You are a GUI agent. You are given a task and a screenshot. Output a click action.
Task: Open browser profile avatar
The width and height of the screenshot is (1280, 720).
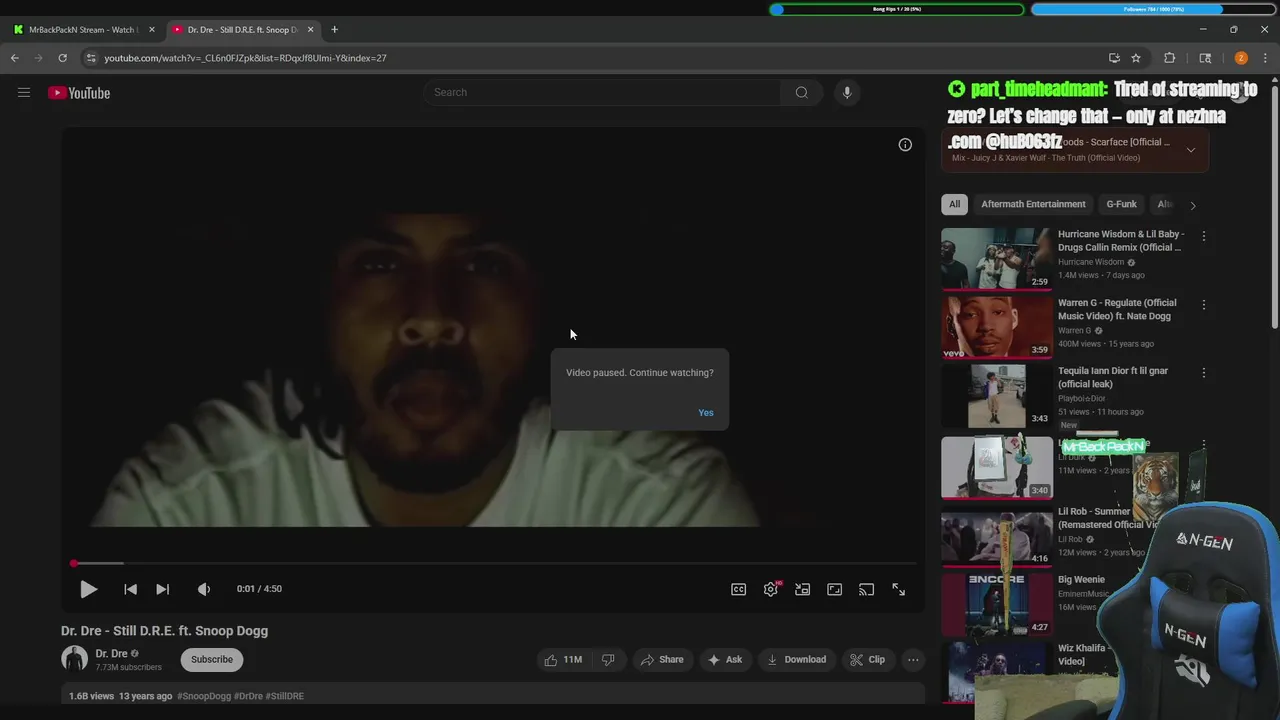pyautogui.click(x=1241, y=58)
